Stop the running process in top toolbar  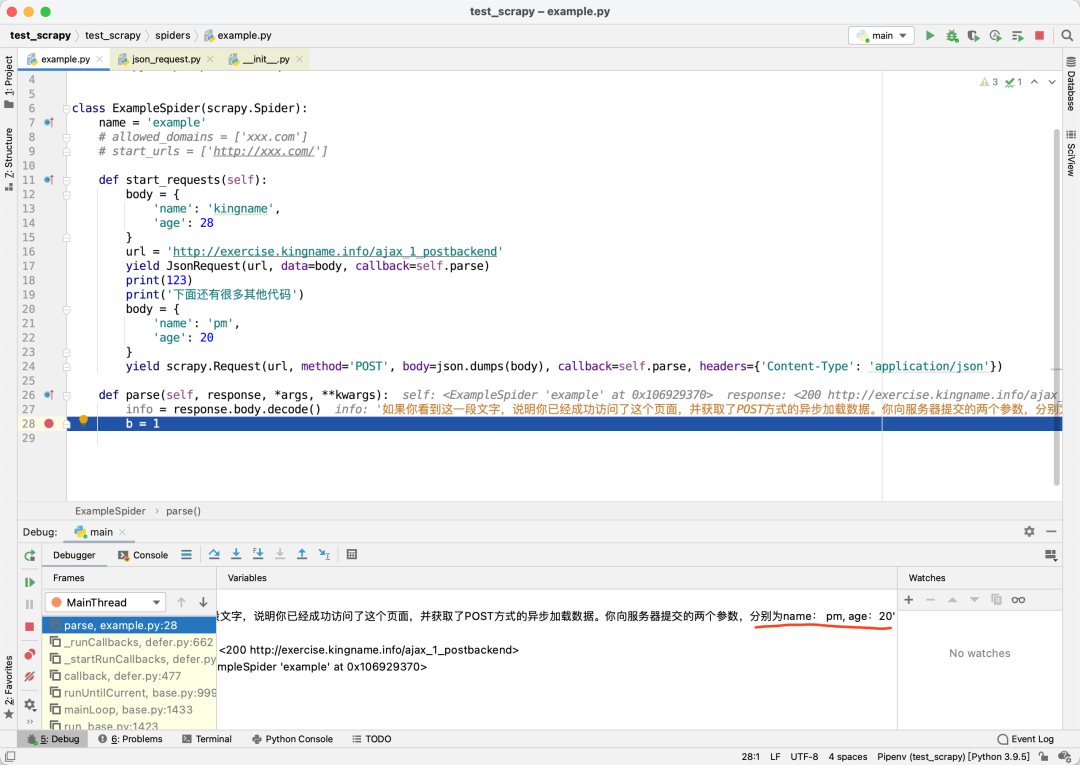click(x=1039, y=35)
